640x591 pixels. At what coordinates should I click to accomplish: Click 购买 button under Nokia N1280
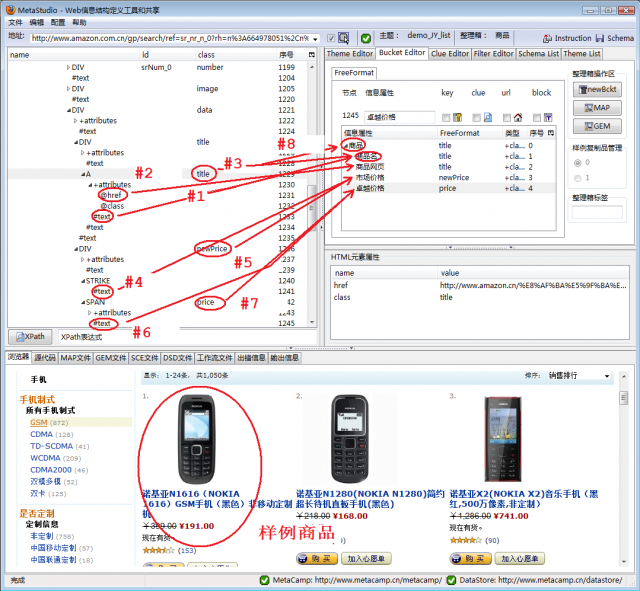click(317, 559)
